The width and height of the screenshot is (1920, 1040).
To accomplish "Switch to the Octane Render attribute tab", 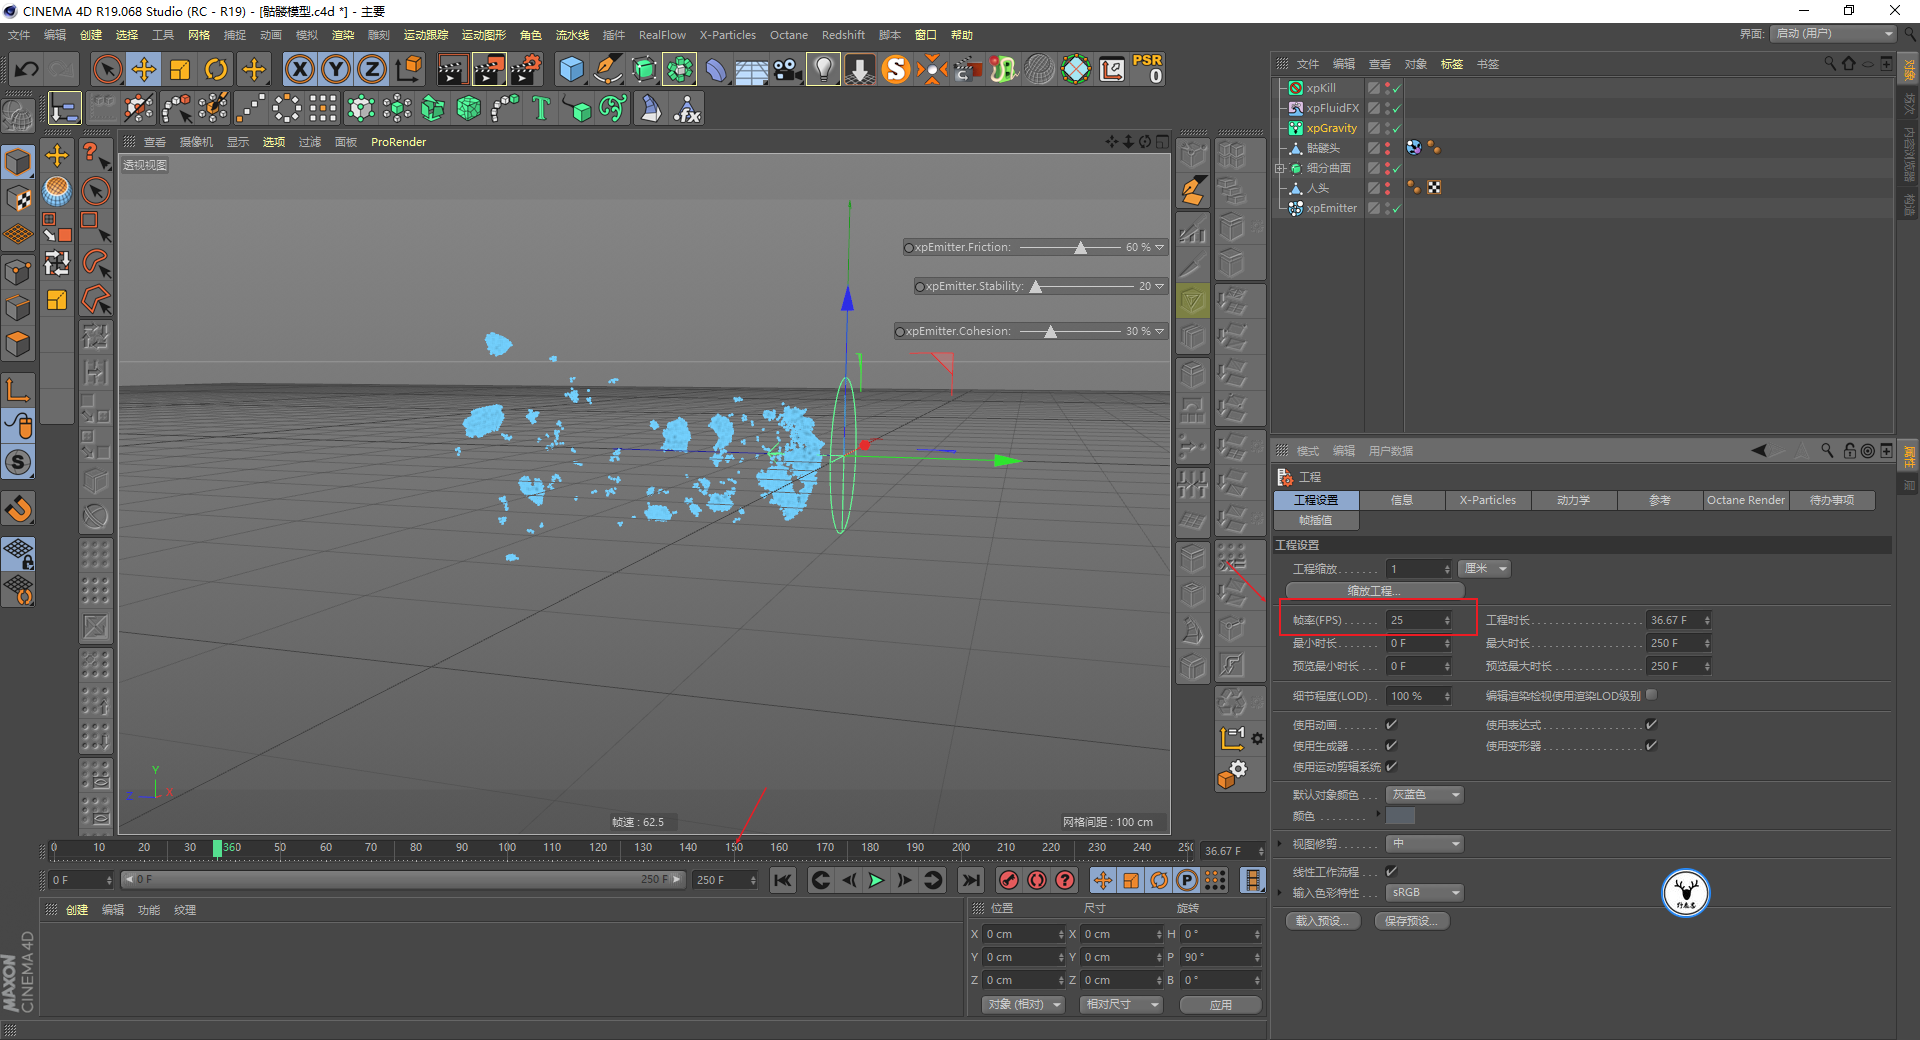I will [1746, 500].
